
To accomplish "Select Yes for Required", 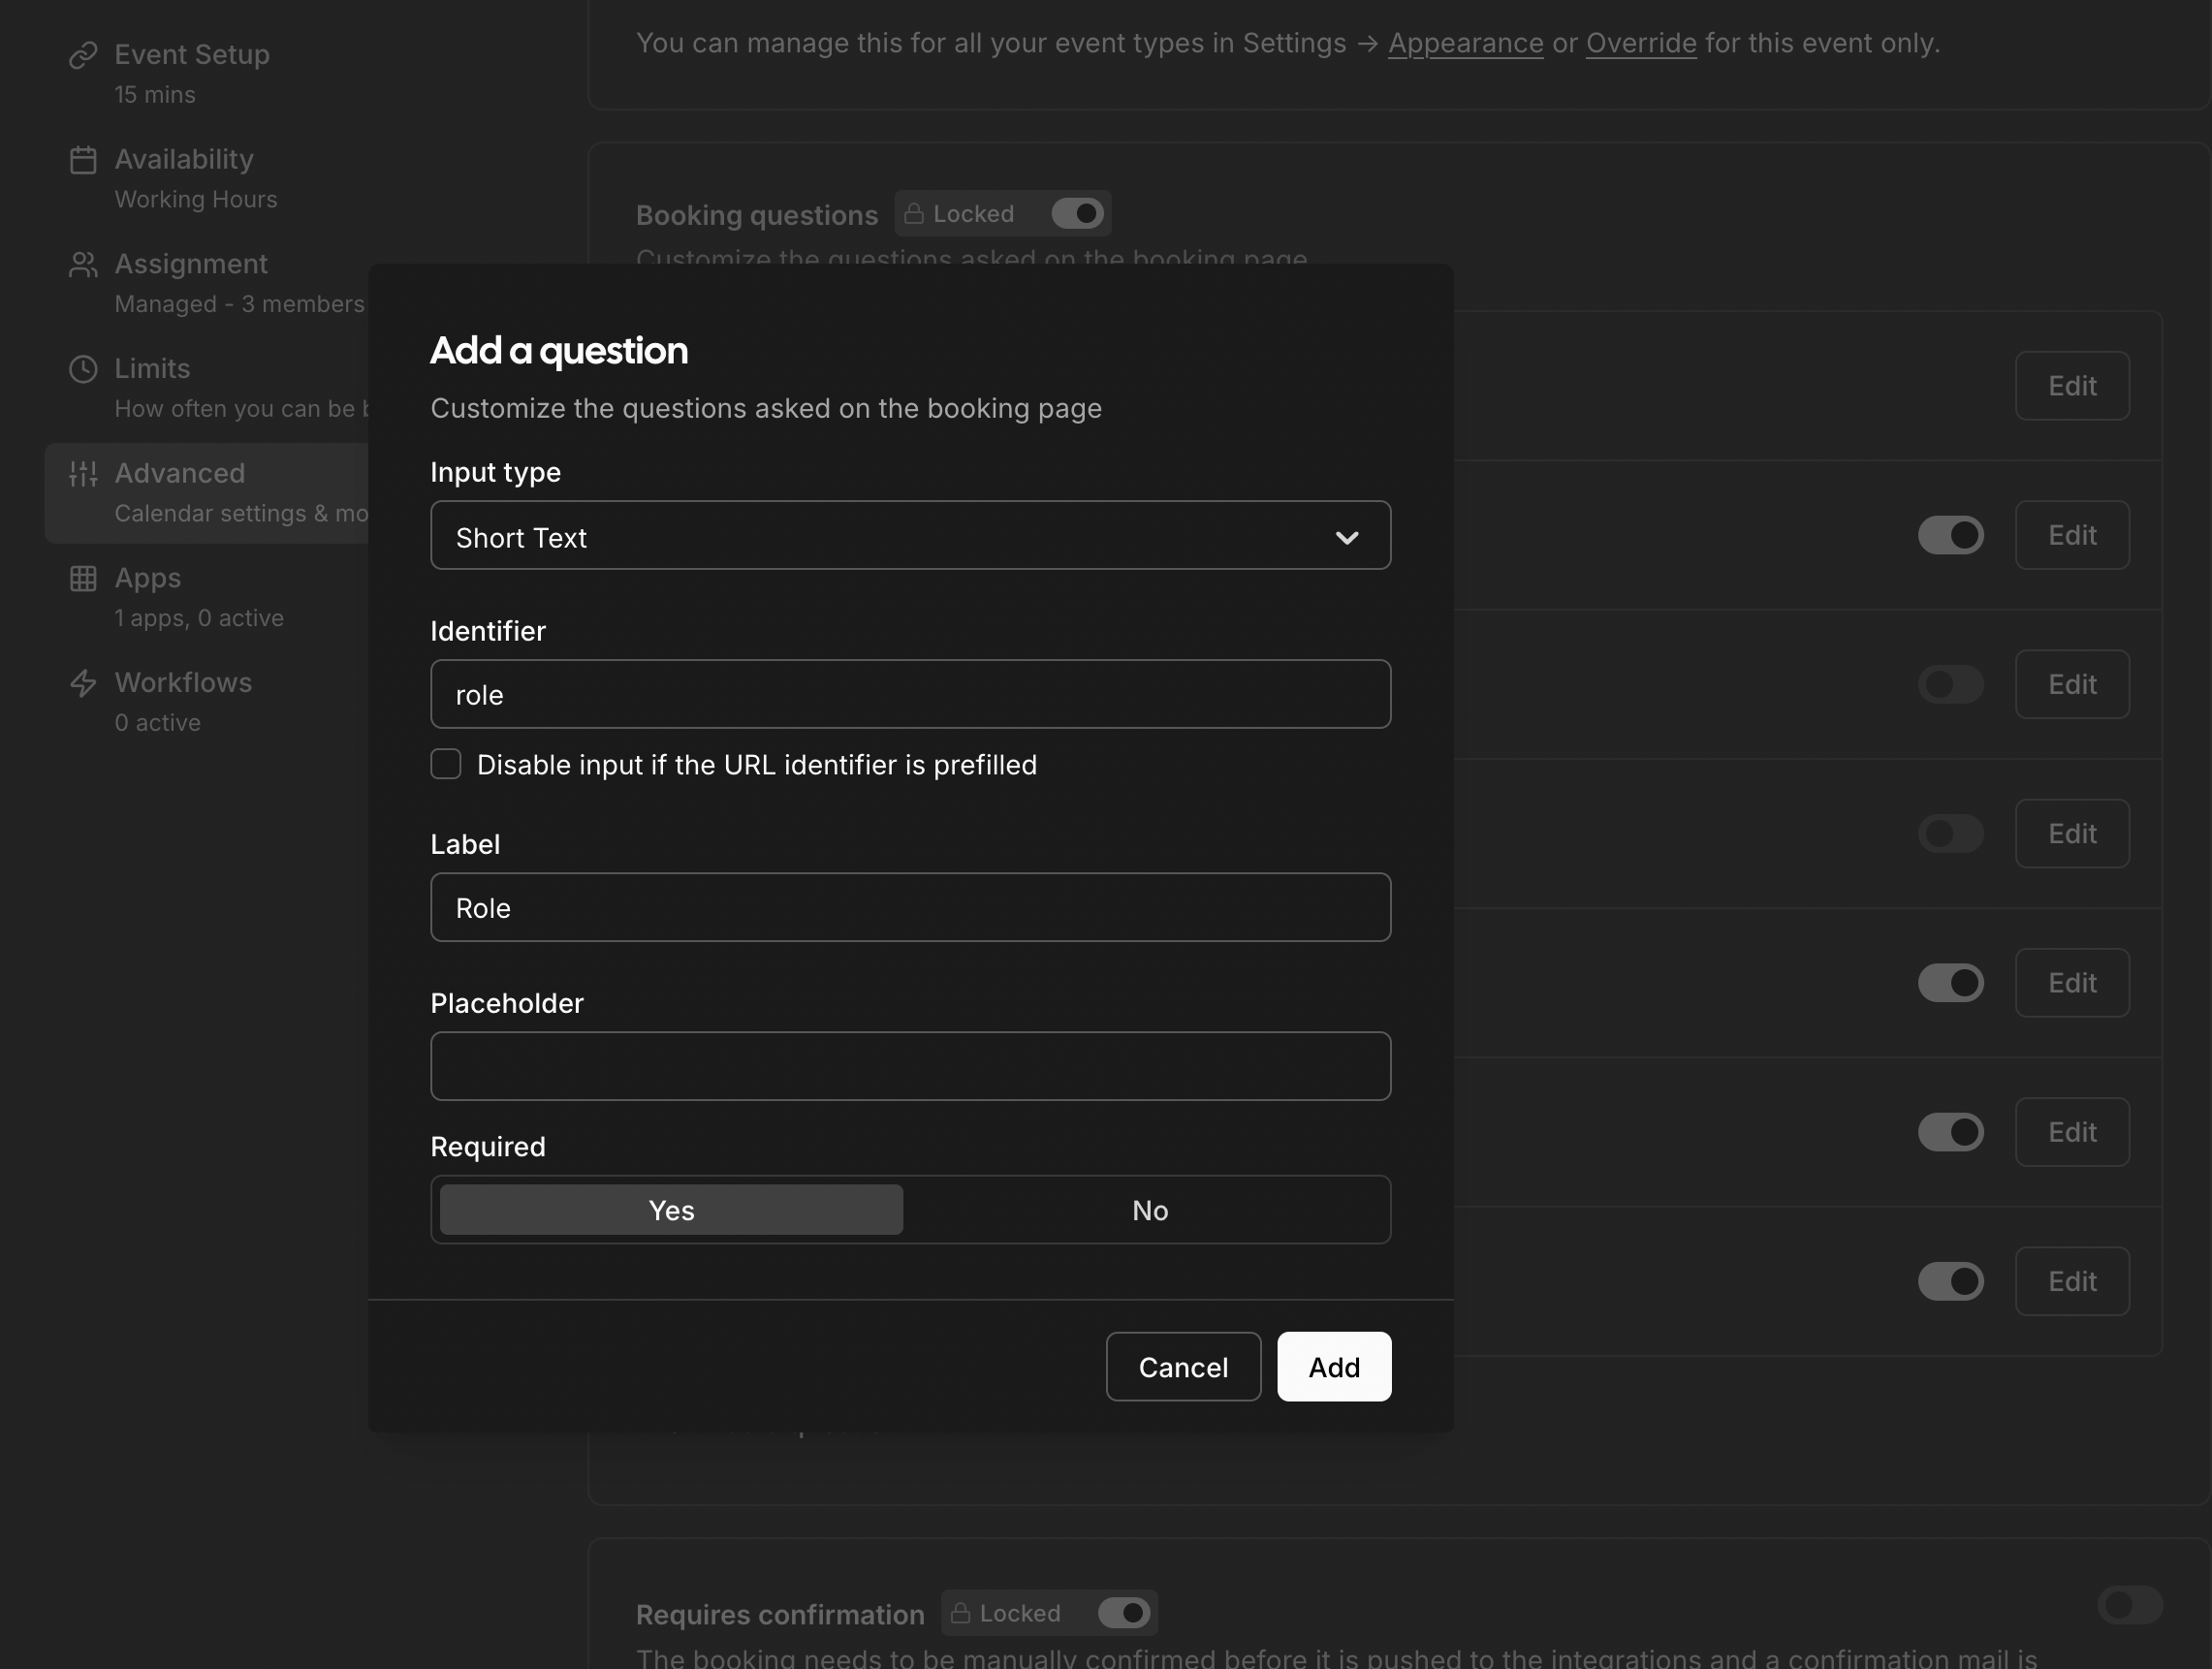I will [671, 1210].
